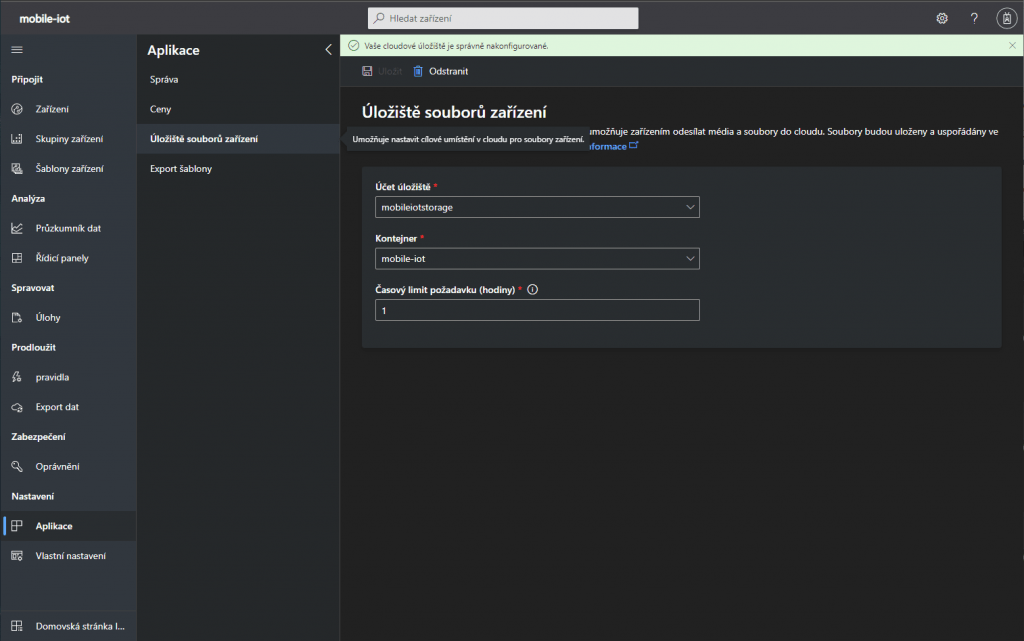This screenshot has height=641, width=1024.
Task: Click the Oprávnění key icon
Action: coord(17,467)
